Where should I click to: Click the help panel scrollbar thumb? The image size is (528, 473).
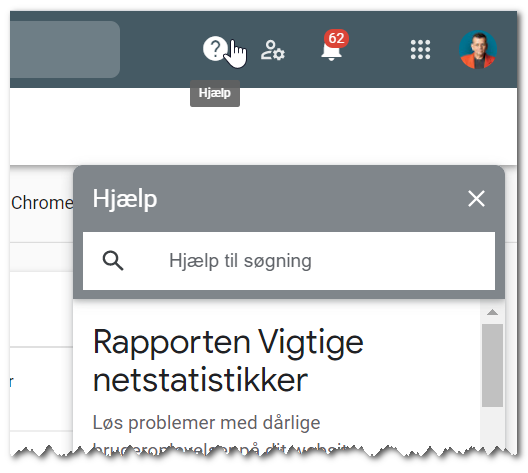click(492, 365)
